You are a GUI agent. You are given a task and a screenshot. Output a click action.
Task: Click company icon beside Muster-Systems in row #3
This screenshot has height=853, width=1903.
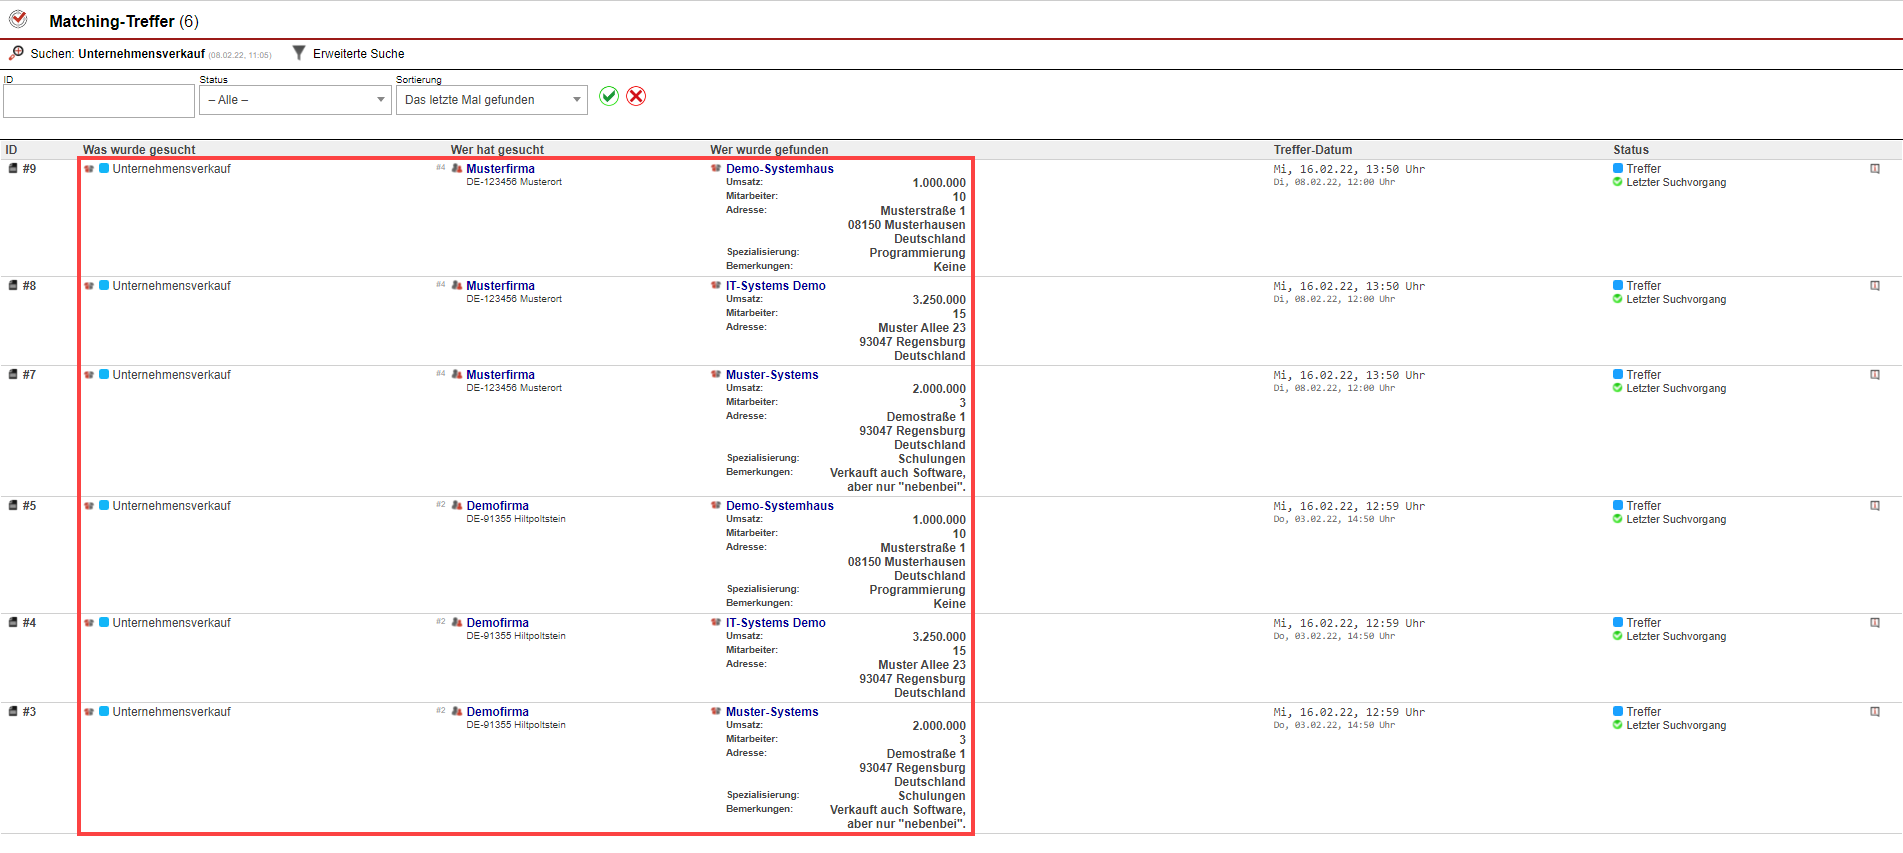click(x=716, y=712)
